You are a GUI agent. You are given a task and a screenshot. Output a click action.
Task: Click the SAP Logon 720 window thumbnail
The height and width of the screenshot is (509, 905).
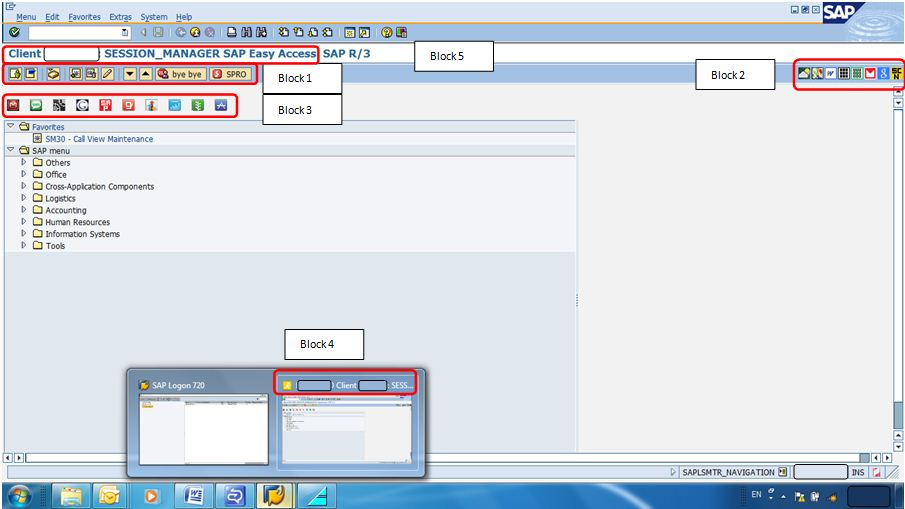pyautogui.click(x=204, y=429)
